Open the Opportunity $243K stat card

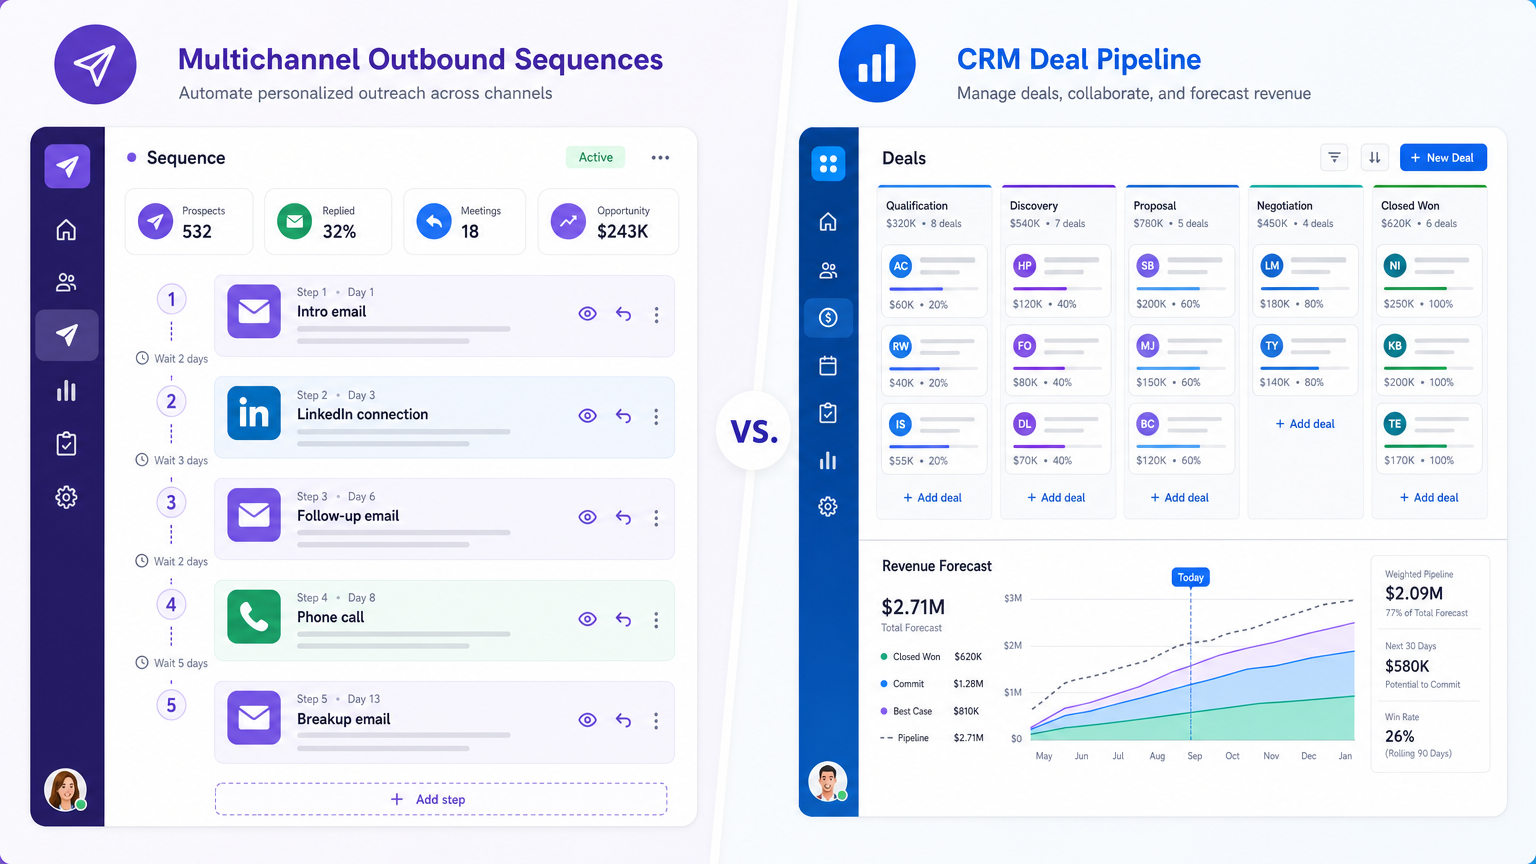(x=608, y=221)
